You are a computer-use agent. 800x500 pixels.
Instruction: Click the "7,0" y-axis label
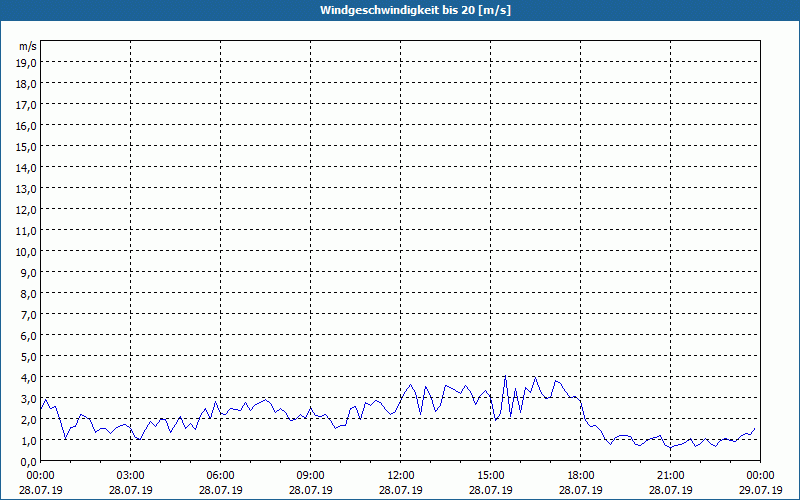(29, 315)
